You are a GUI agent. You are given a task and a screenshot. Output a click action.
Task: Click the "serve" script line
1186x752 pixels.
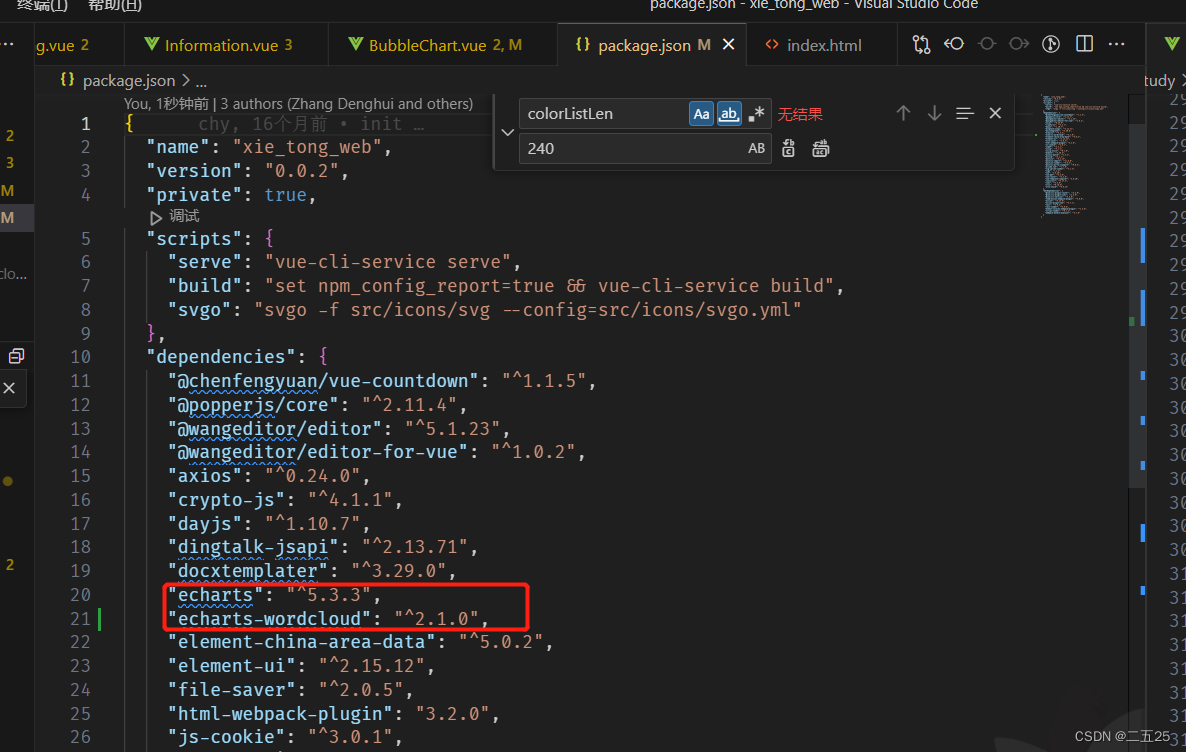[345, 263]
